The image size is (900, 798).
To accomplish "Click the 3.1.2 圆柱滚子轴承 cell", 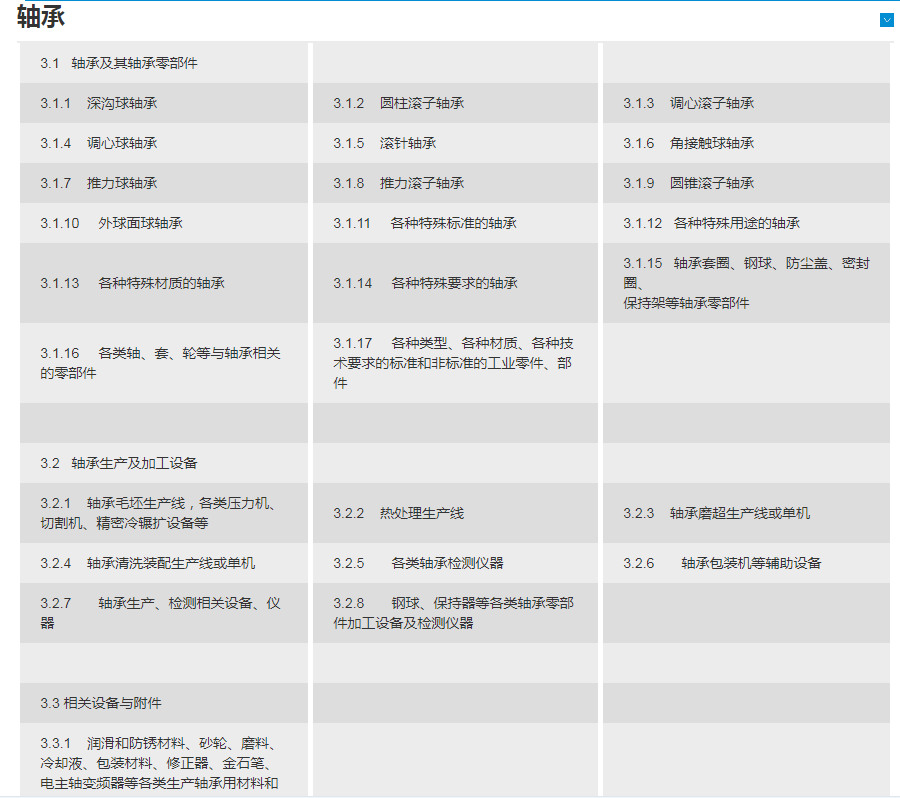I will point(455,103).
